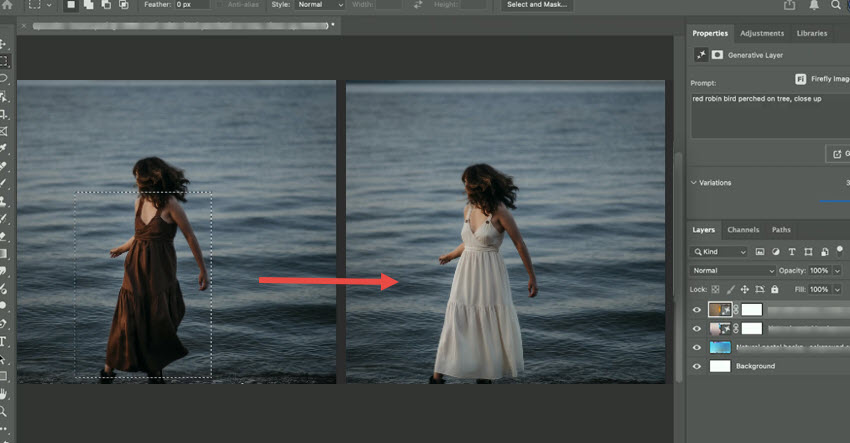850x443 pixels.
Task: Prevent auto-nesting into artboards lock
Action: point(759,290)
